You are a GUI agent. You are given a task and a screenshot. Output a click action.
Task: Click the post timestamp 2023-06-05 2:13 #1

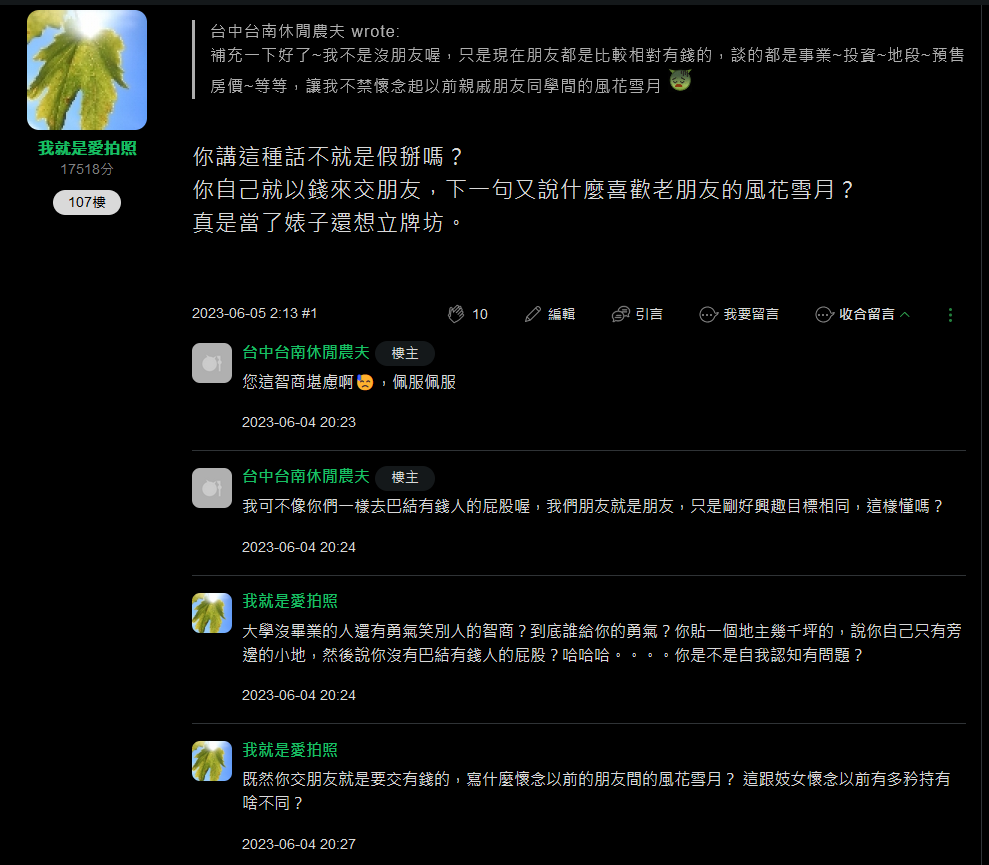pos(254,313)
